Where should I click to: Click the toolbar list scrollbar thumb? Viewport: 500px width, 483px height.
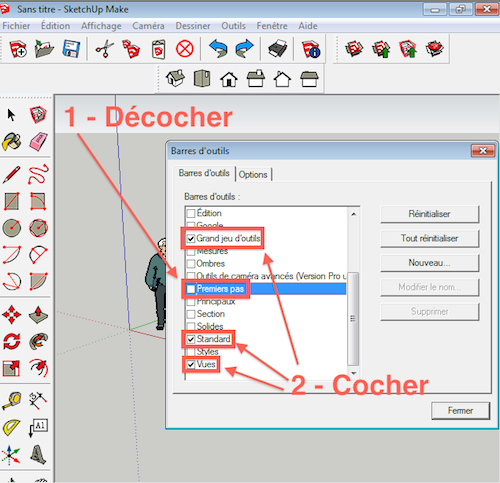pyautogui.click(x=353, y=319)
